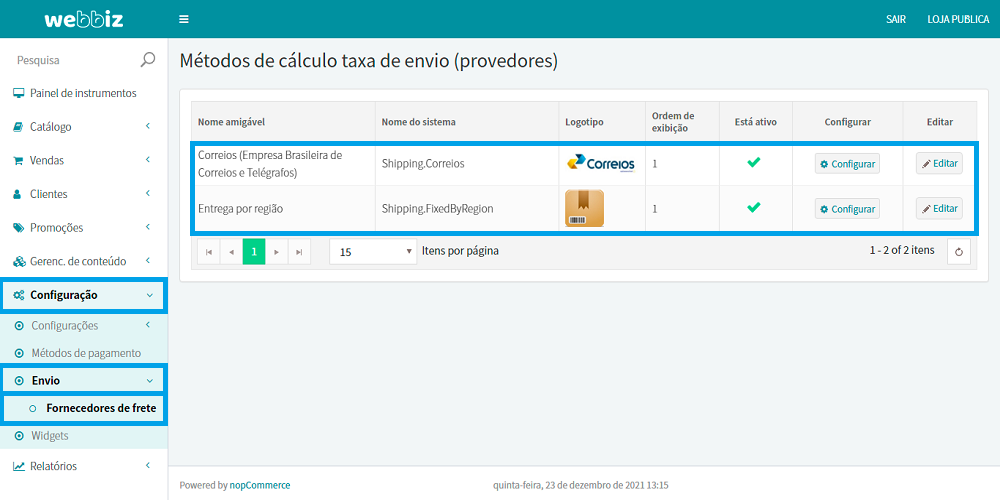This screenshot has height=500, width=1000.
Task: Open Painel de instrumentos in sidebar
Action: click(83, 93)
